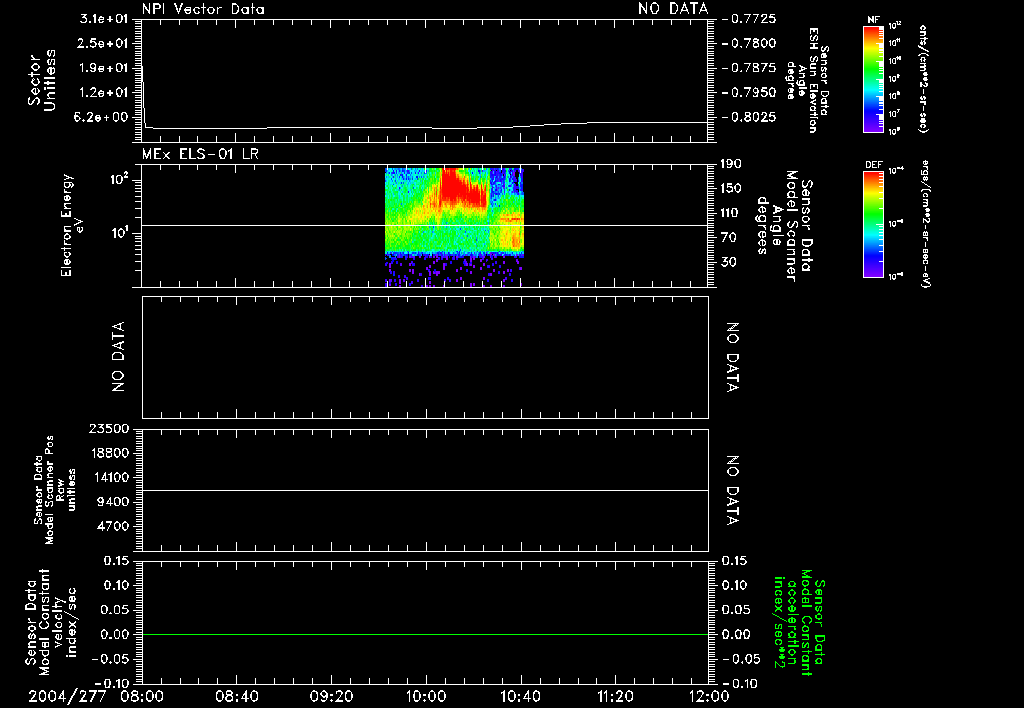1024x708 pixels.
Task: Select the MEx ELS-01 LR panel title
Action: pos(200,154)
